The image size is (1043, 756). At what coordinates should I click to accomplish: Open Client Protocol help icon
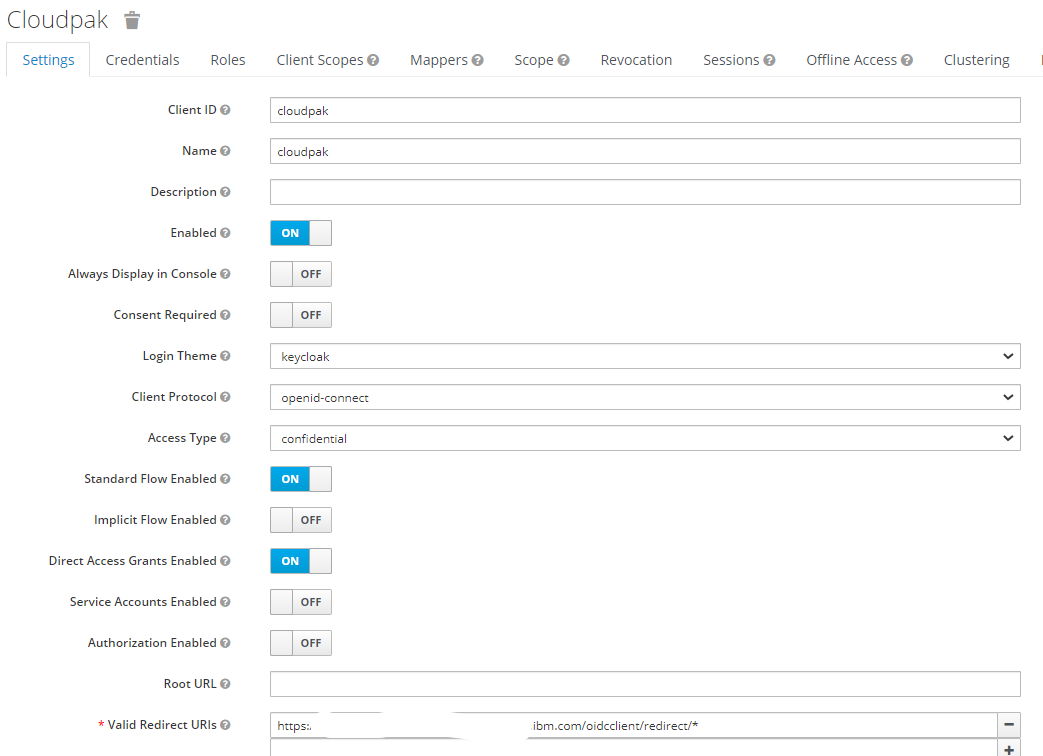225,397
